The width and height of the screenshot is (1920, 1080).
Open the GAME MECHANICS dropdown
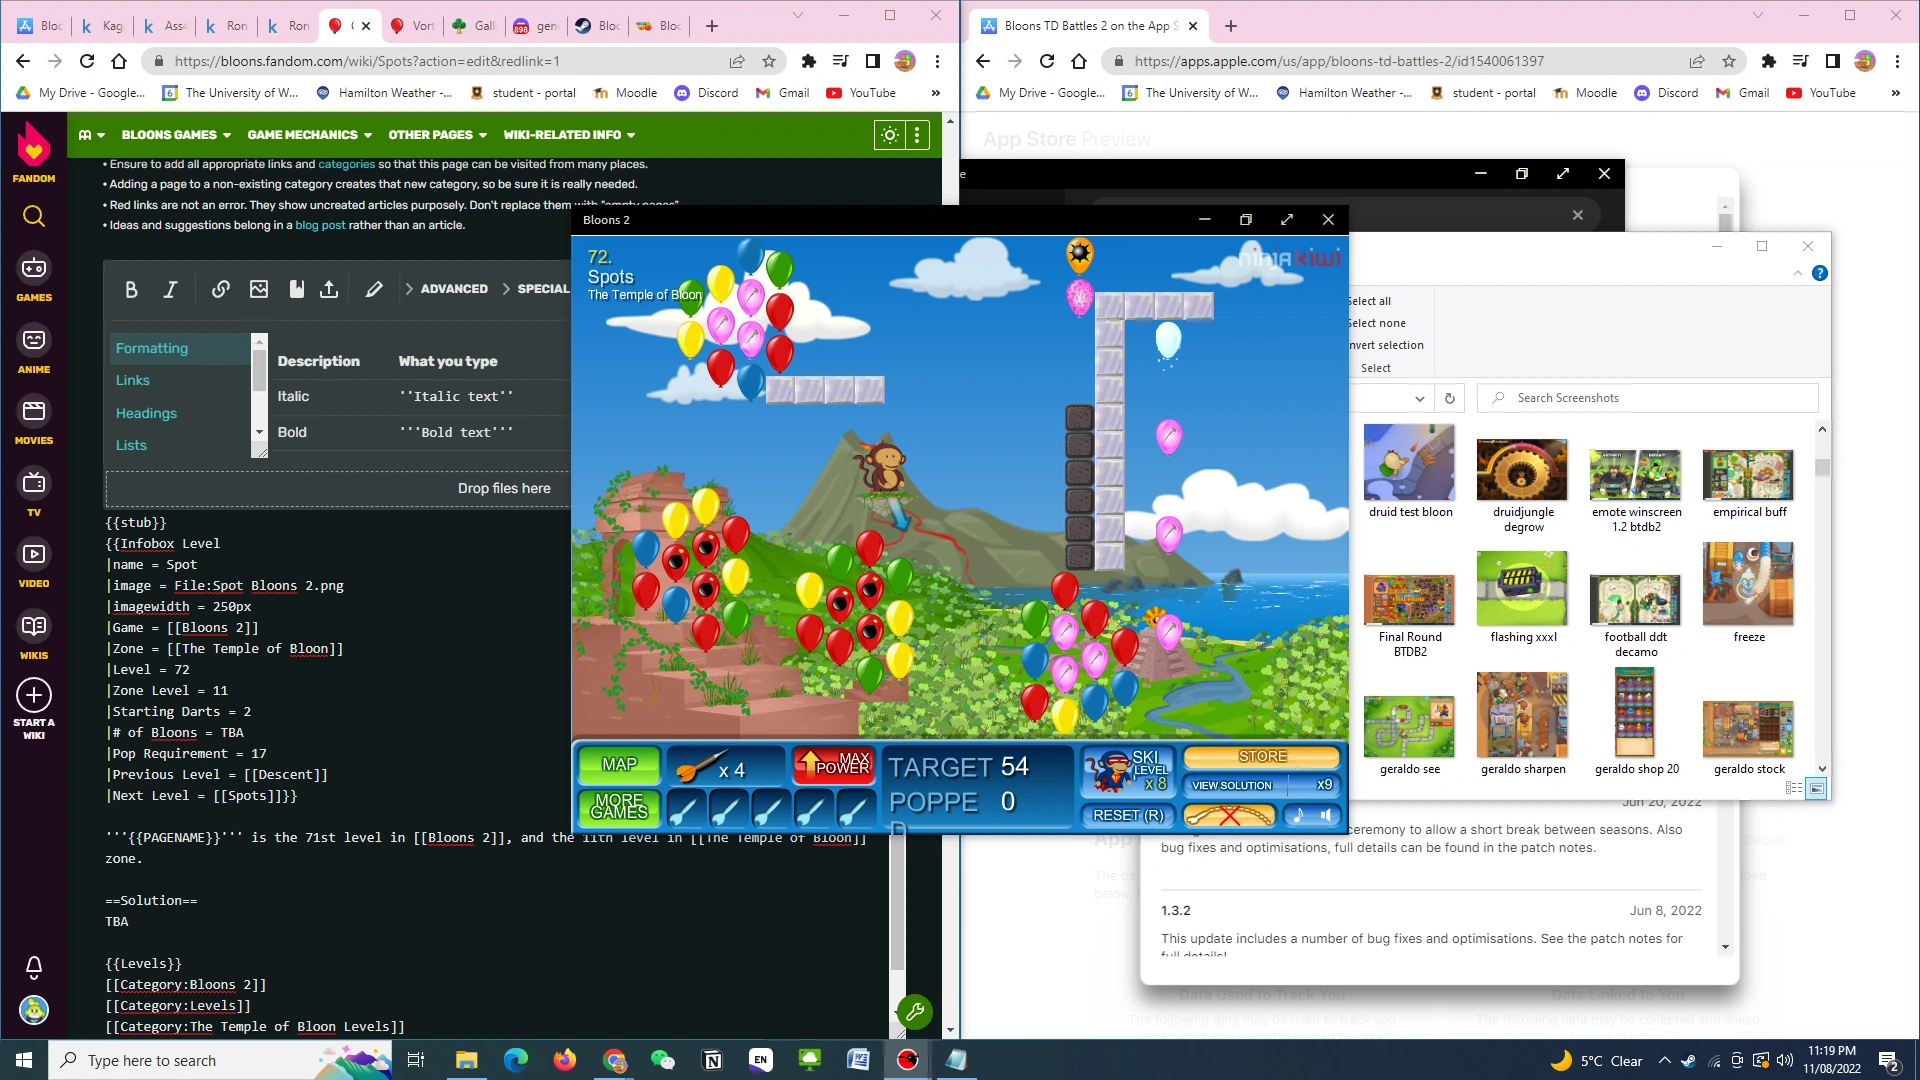pos(309,135)
